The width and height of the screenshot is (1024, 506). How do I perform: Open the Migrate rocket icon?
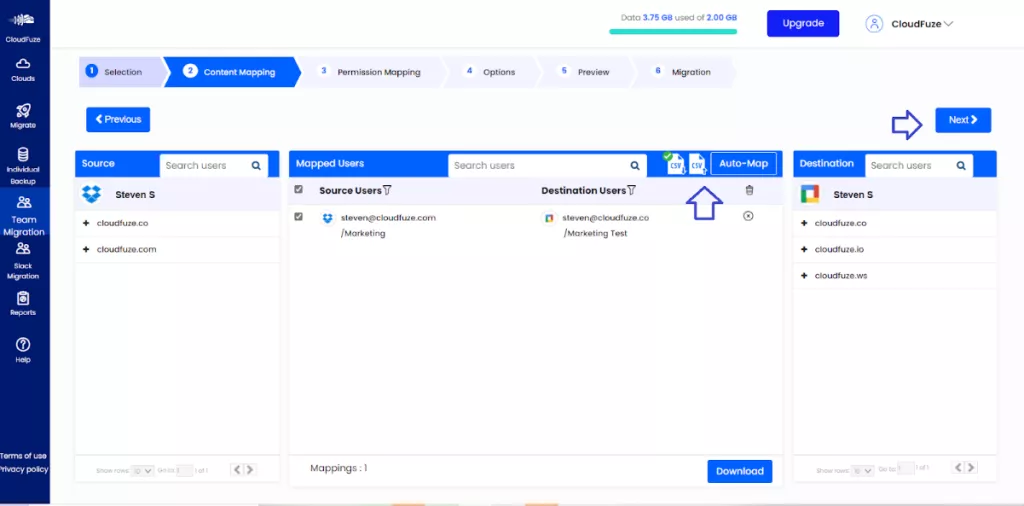[22, 115]
